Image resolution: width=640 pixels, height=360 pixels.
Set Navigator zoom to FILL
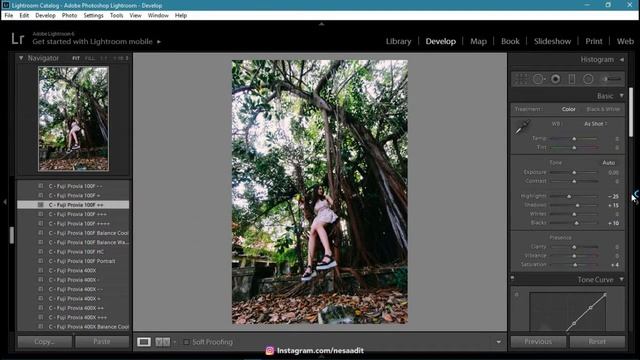click(90, 58)
